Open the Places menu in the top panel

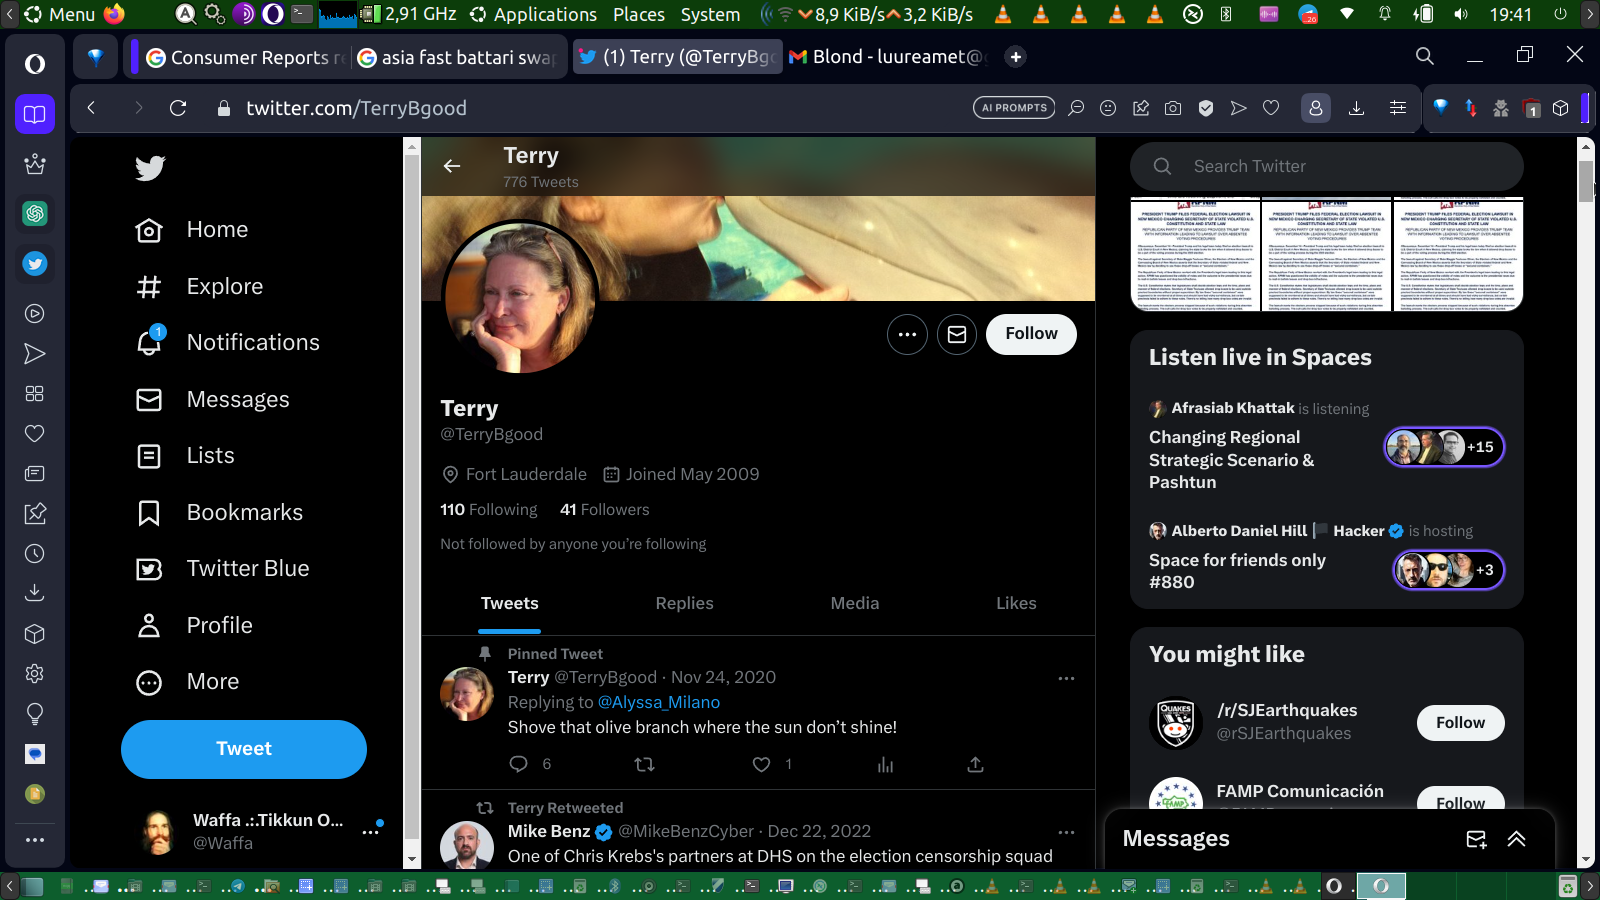639,14
